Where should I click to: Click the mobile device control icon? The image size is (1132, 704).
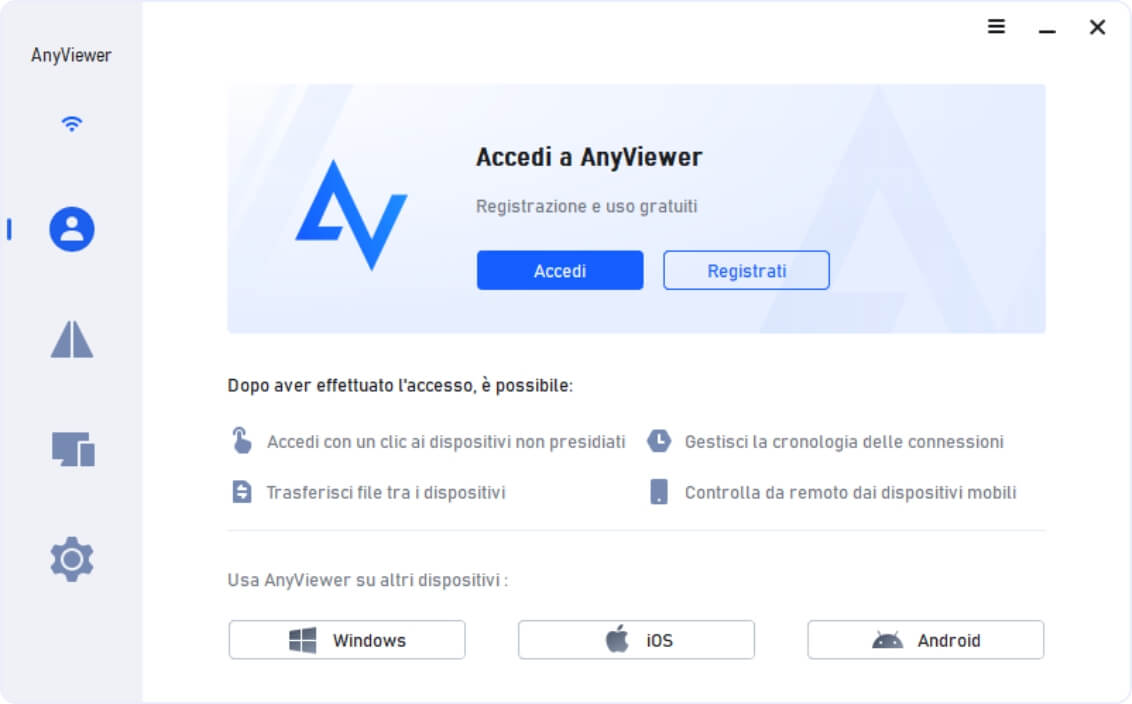point(658,492)
